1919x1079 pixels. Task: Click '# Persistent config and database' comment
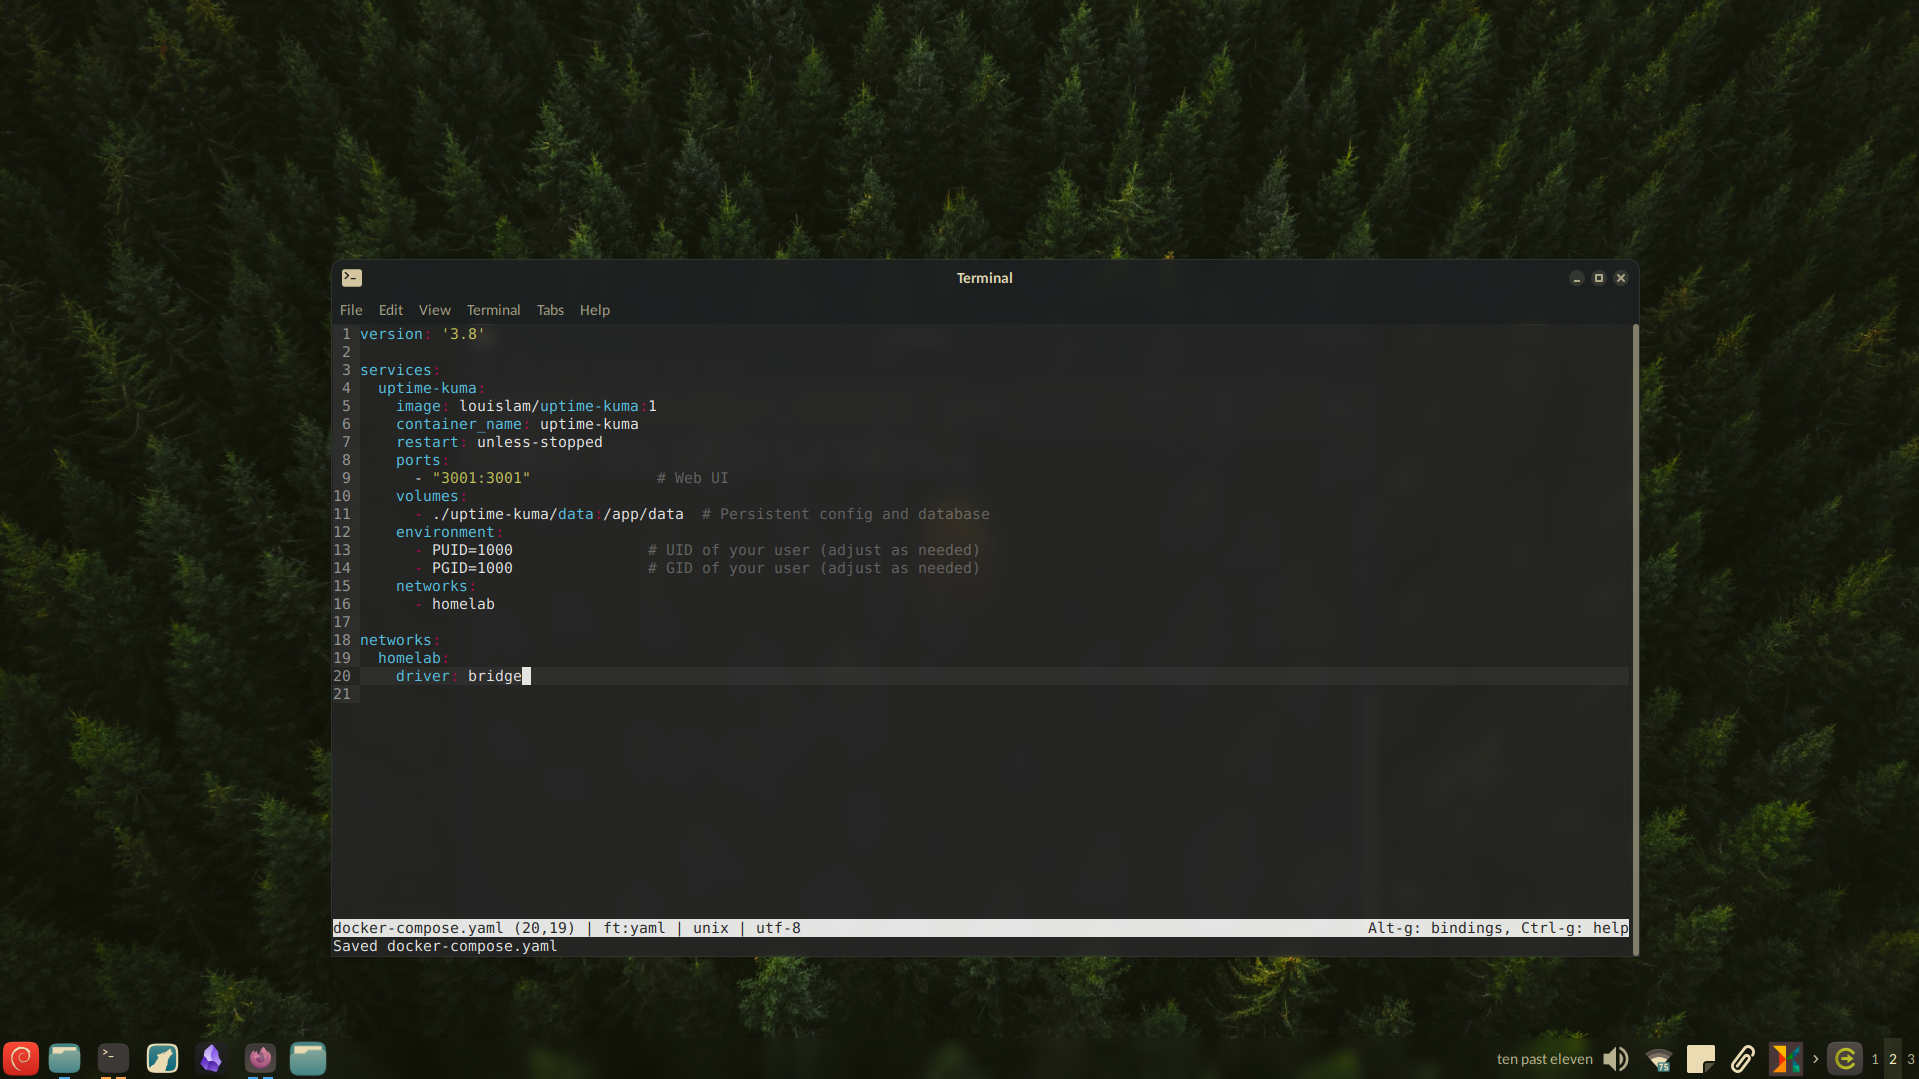click(x=846, y=514)
